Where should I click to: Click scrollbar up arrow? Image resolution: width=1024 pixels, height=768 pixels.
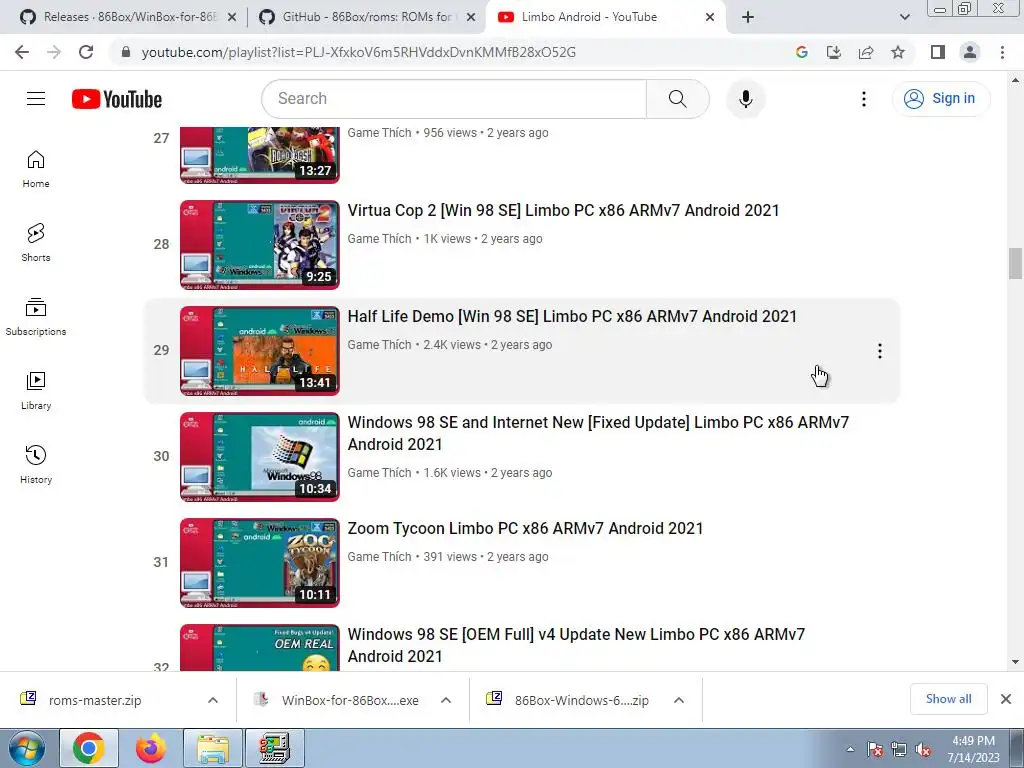[x=1015, y=80]
